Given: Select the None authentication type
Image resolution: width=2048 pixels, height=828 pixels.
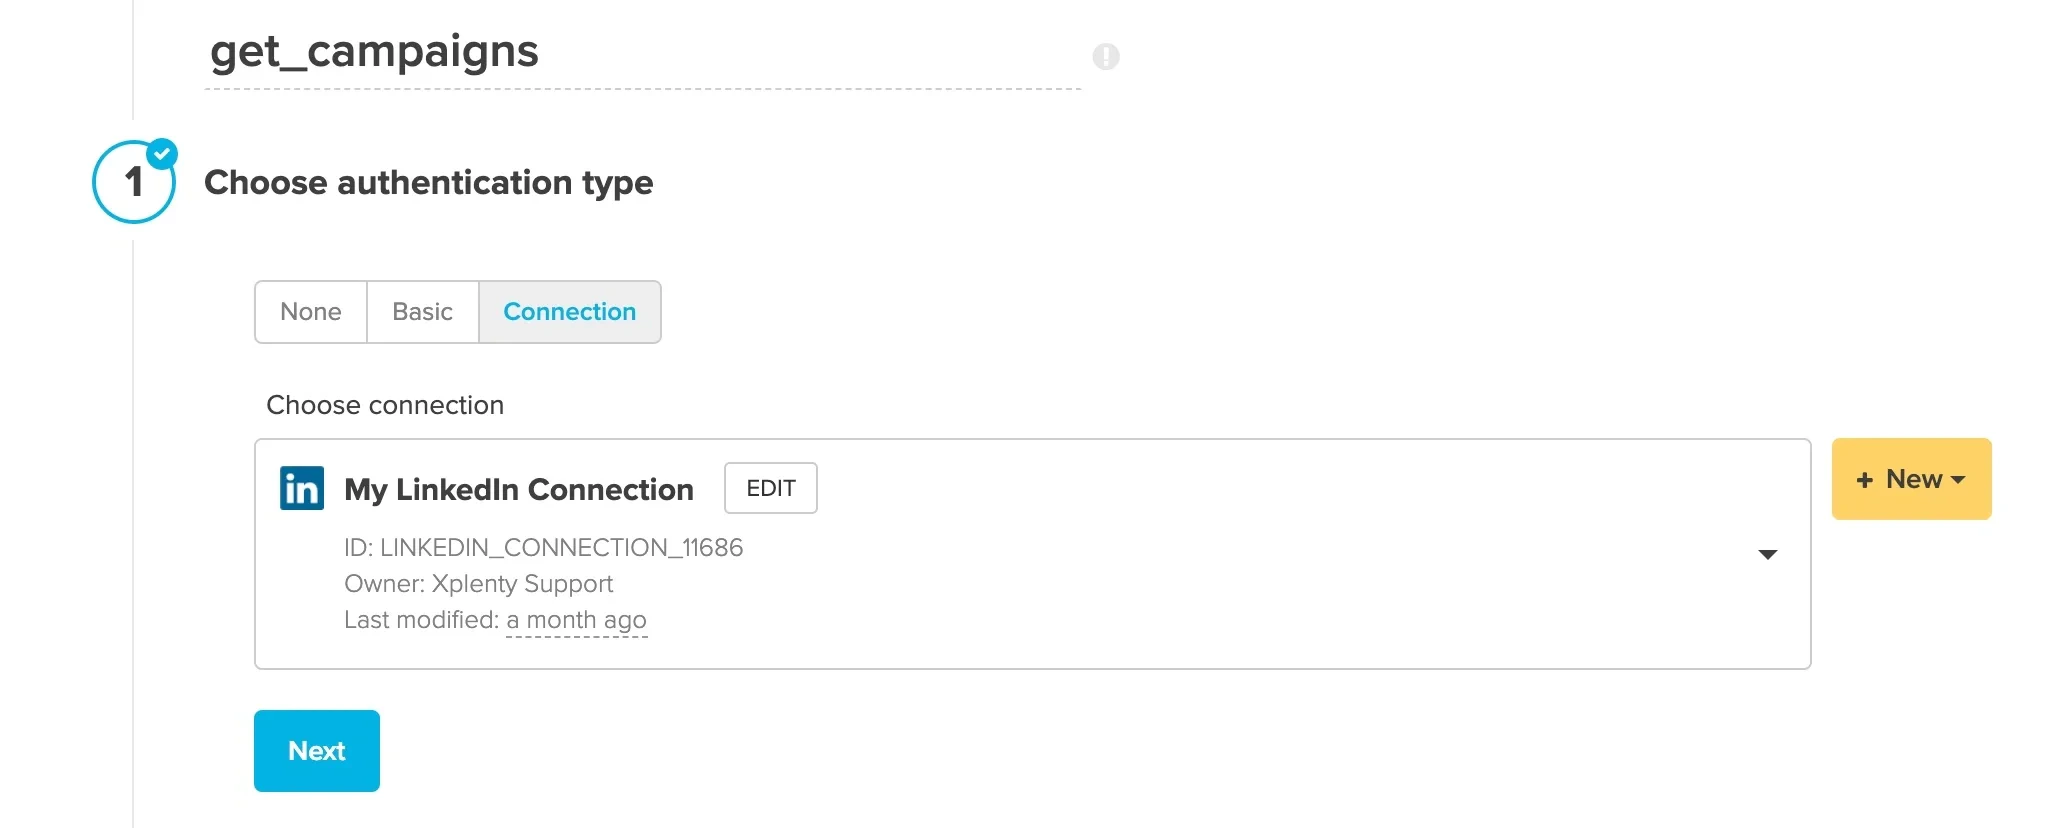Looking at the screenshot, I should [x=310, y=312].
